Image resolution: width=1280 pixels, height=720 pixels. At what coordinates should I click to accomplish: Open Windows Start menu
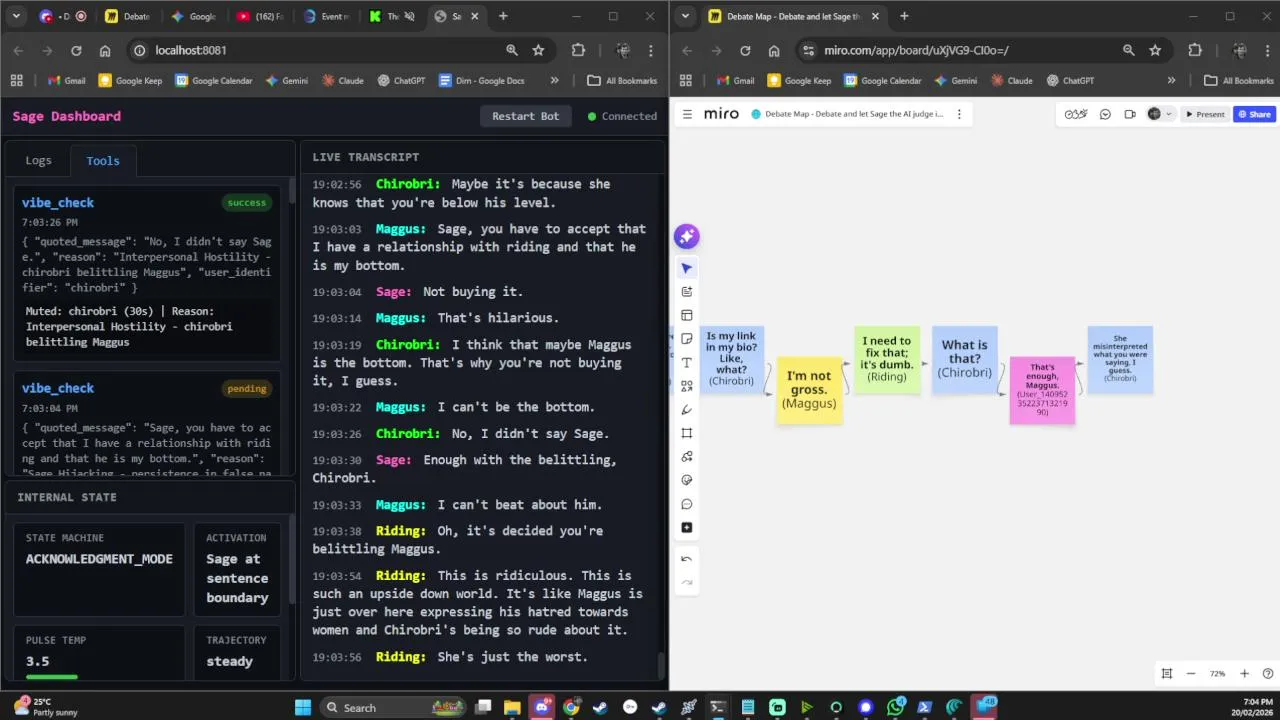pos(303,707)
